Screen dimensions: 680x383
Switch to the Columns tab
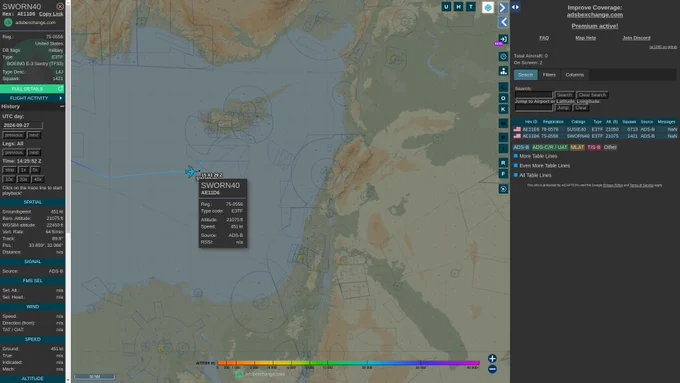click(x=575, y=75)
